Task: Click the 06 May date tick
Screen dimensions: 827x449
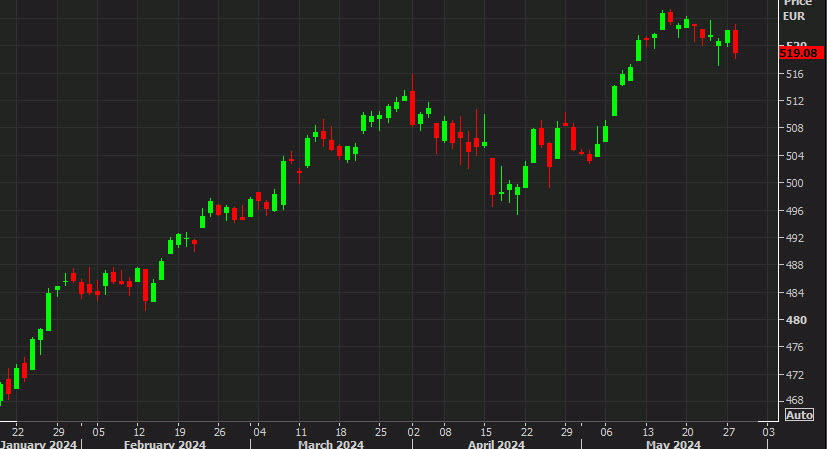Action: (x=607, y=432)
